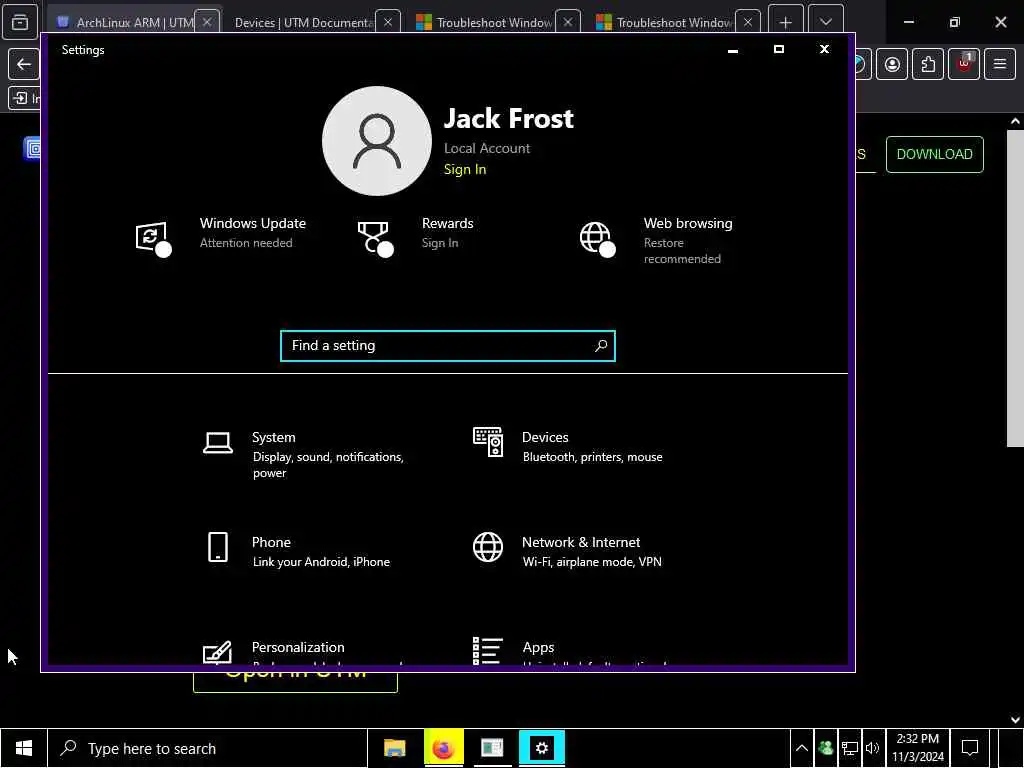Maximize the Settings window
This screenshot has width=1024, height=768.
(778, 50)
